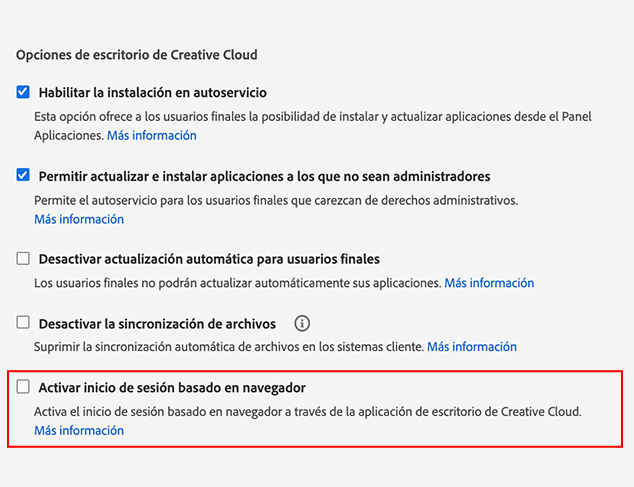This screenshot has height=487, width=634.
Task: Click the 'Los usuarios finales no podrán actualizar' description
Action: coord(237,283)
